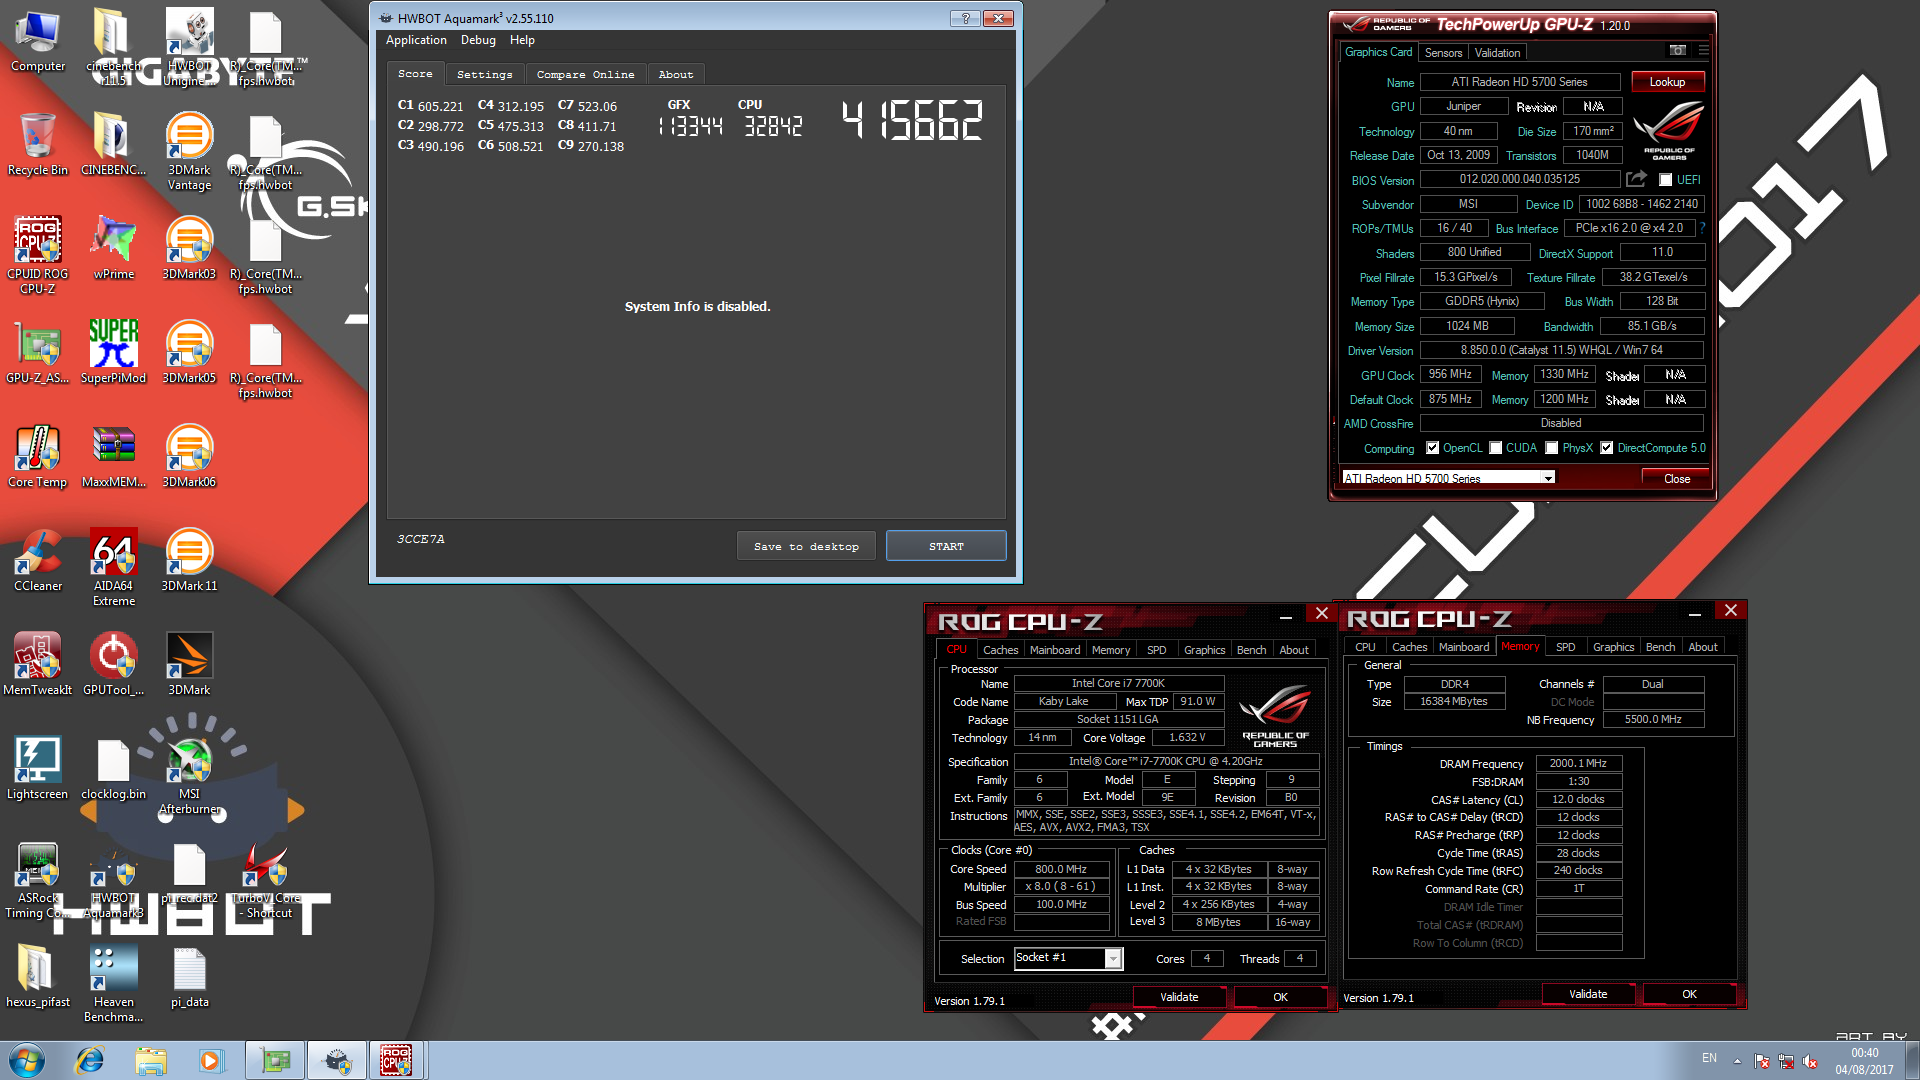This screenshot has width=1920, height=1080.
Task: Open the Core Temp desktop icon
Action: coord(38,456)
